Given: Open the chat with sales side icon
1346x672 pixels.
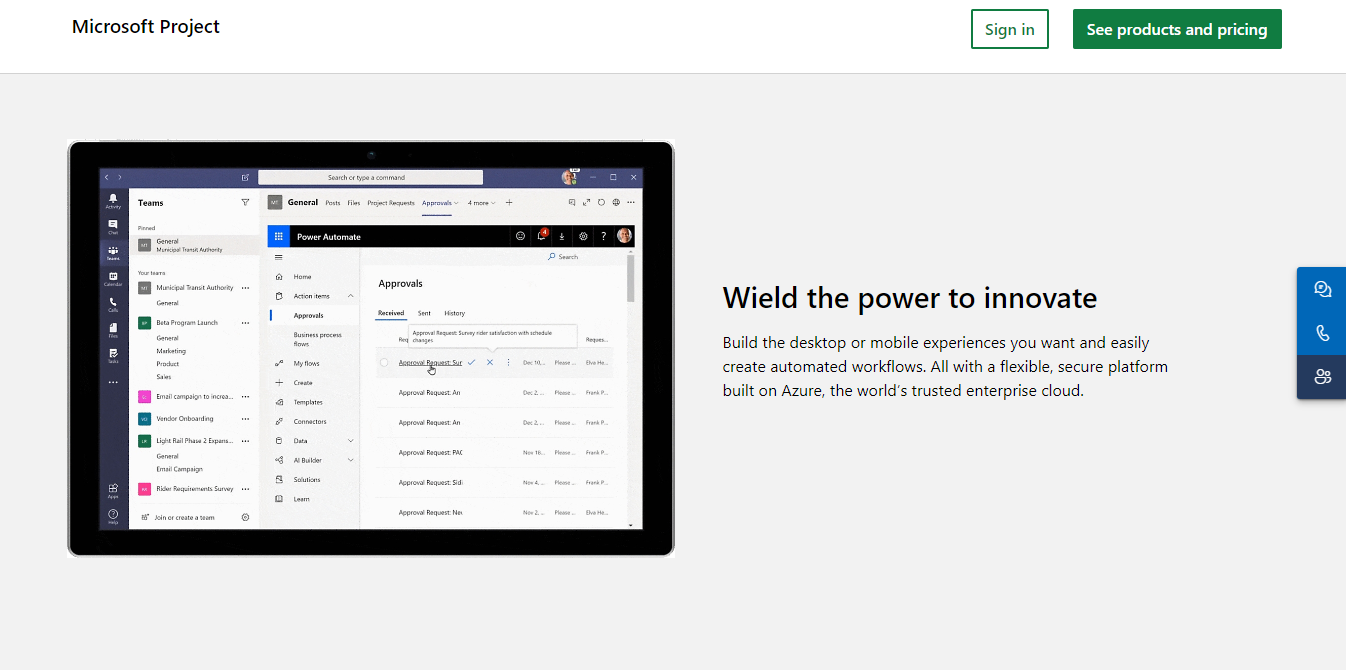Looking at the screenshot, I should click(1323, 289).
